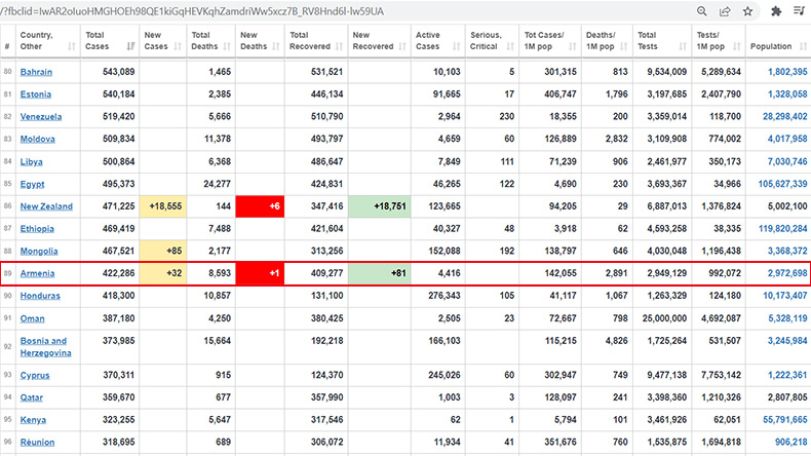Open the Mongolia country link
Screen dimensions: 811x456
[39, 251]
